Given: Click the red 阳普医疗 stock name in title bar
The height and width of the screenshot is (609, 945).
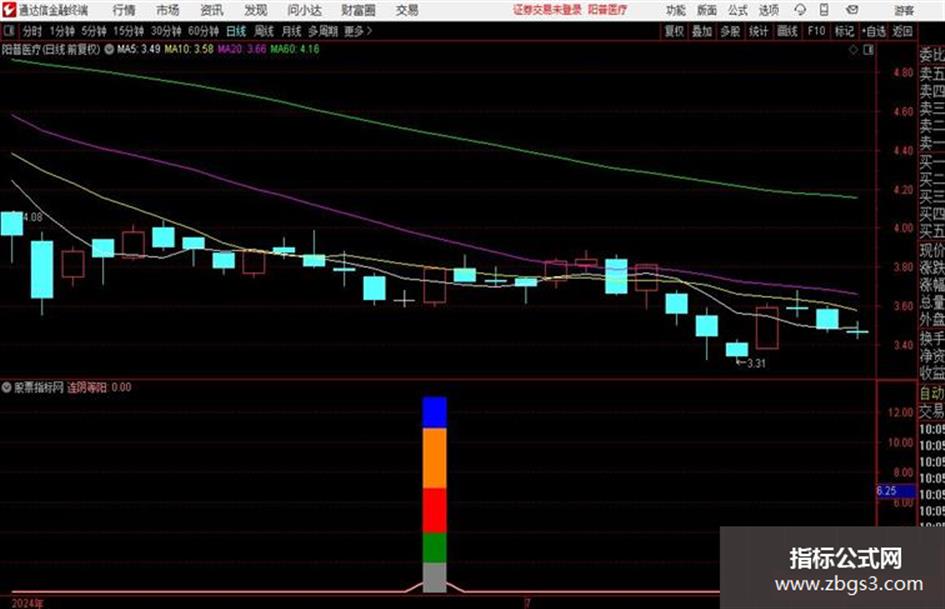Looking at the screenshot, I should pos(608,10).
